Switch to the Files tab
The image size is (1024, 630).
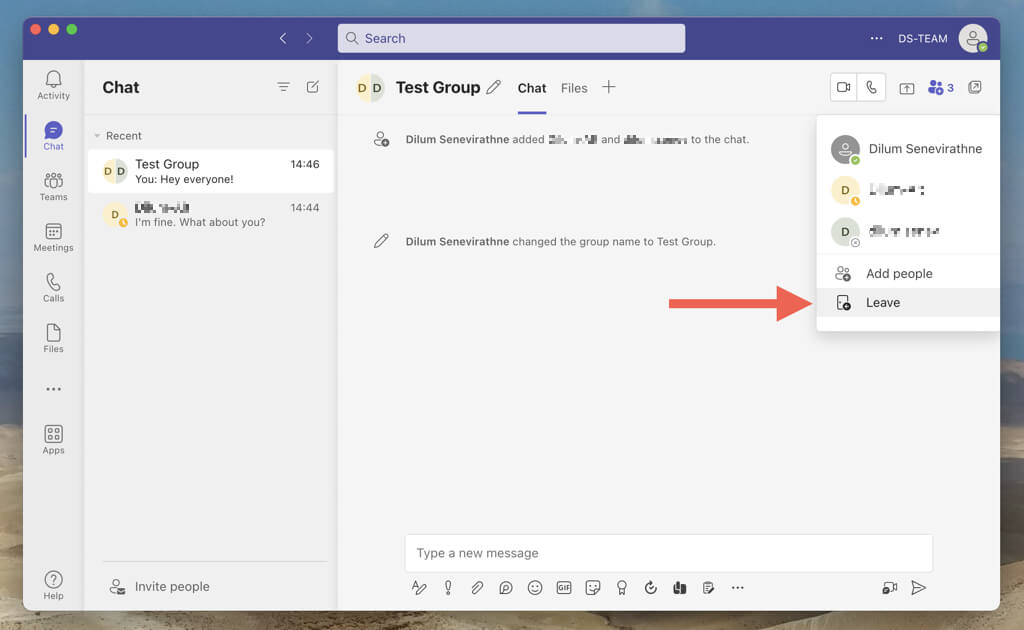[x=574, y=88]
